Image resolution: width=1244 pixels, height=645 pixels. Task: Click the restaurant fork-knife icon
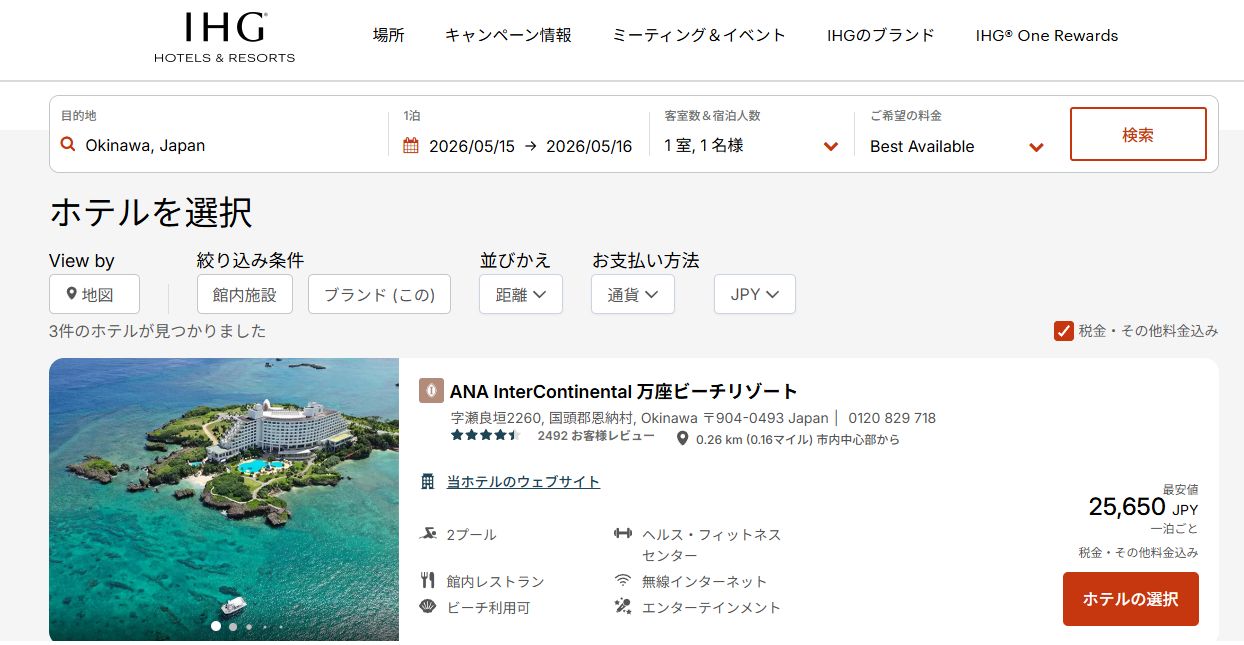[428, 581]
